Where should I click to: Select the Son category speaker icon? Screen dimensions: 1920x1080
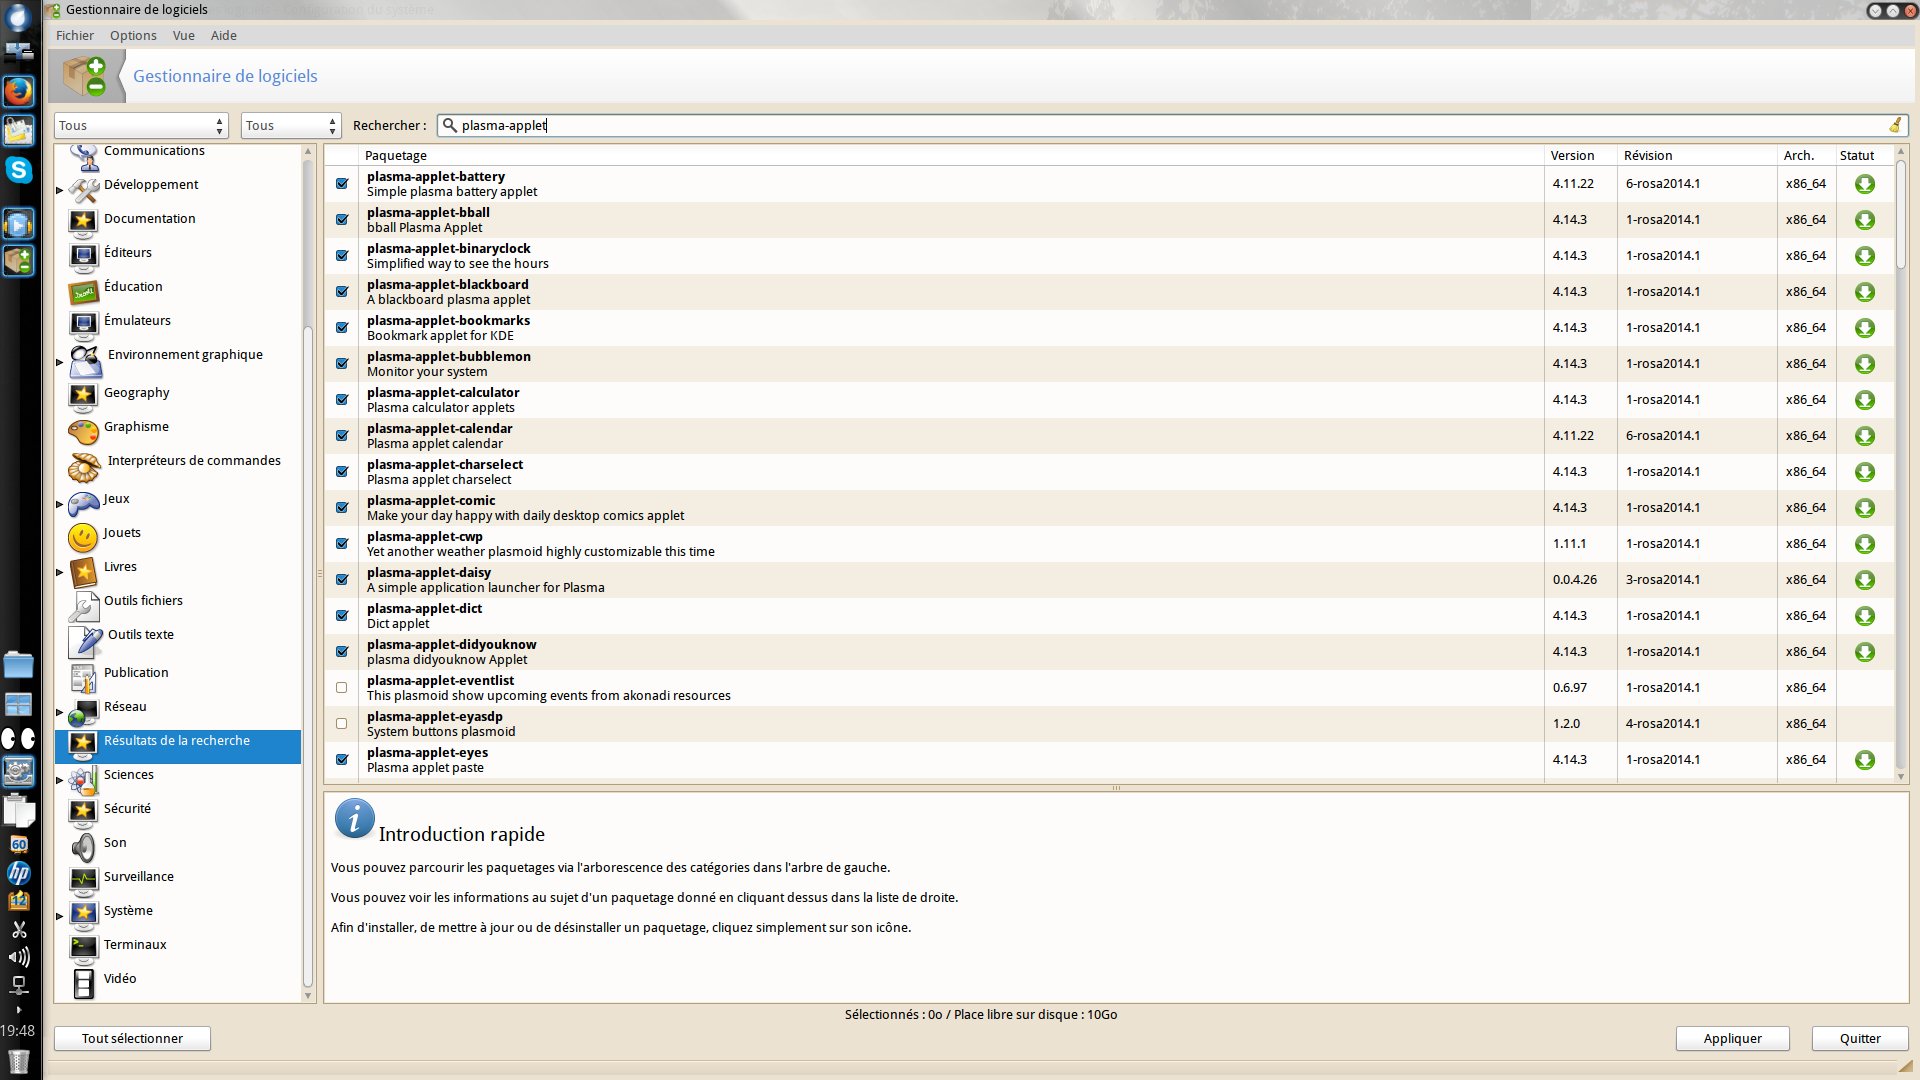(x=84, y=847)
